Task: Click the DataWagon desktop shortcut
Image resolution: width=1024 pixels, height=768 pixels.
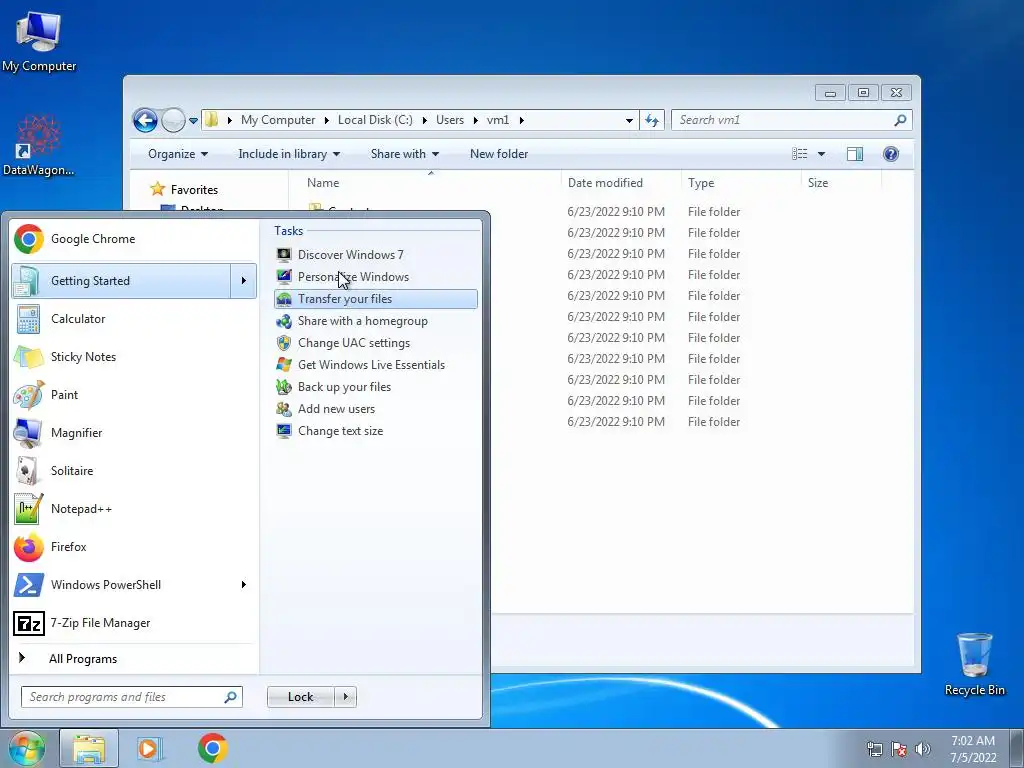Action: point(38,146)
